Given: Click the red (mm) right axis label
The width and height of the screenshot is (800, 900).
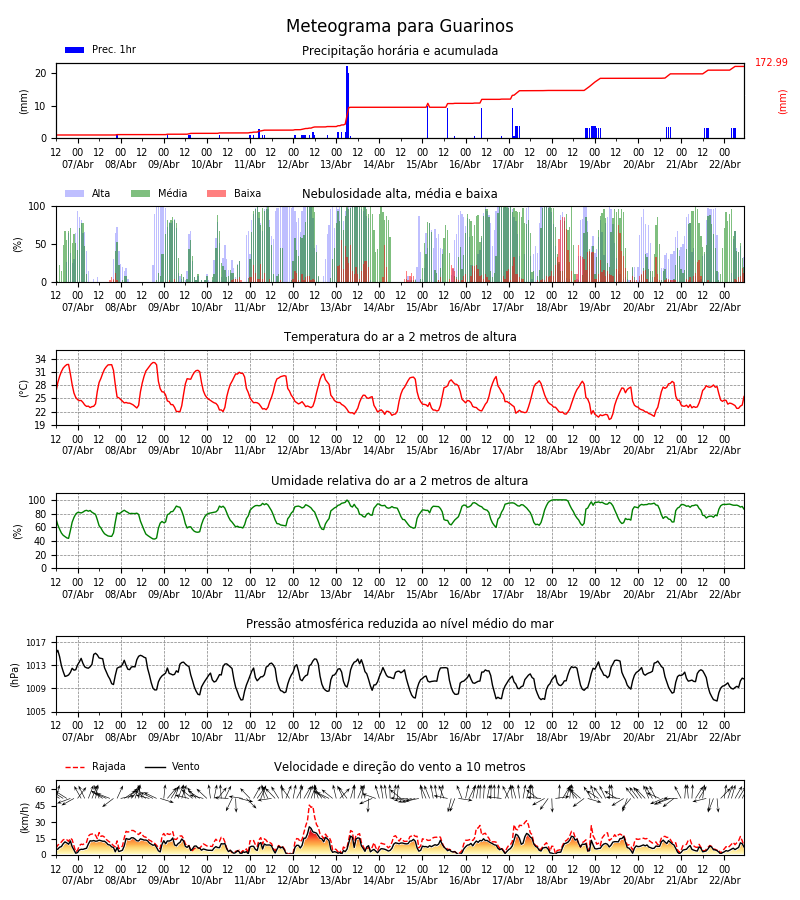Looking at the screenshot, I should (x=783, y=101).
